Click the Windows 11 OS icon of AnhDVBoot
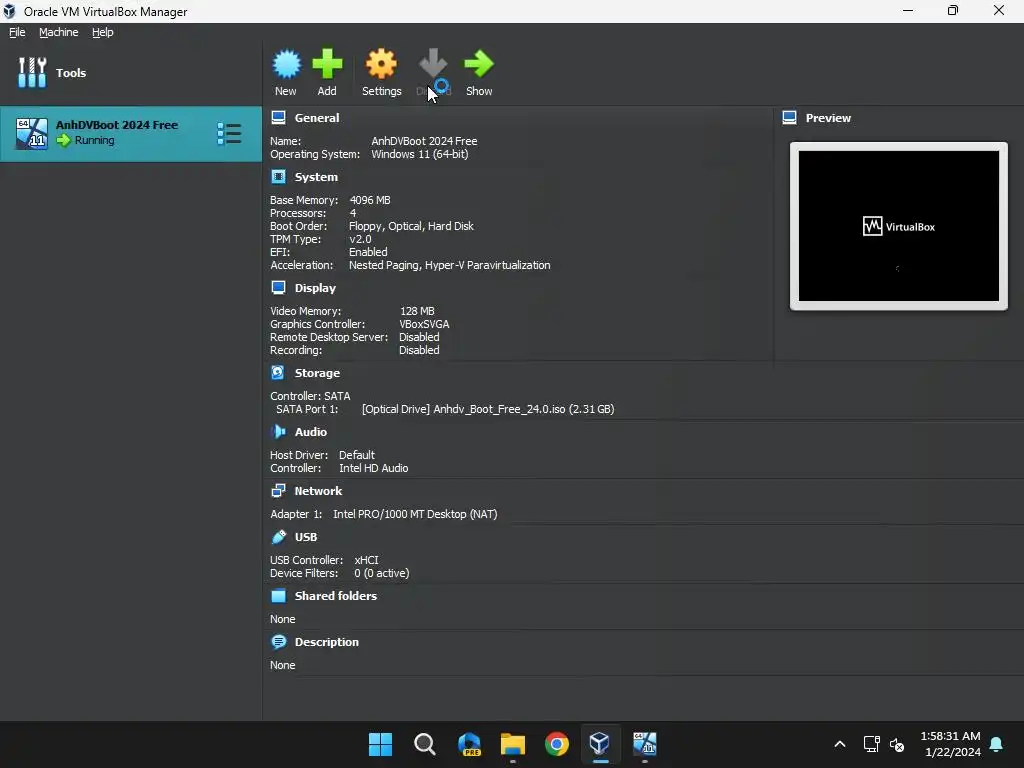 32,134
